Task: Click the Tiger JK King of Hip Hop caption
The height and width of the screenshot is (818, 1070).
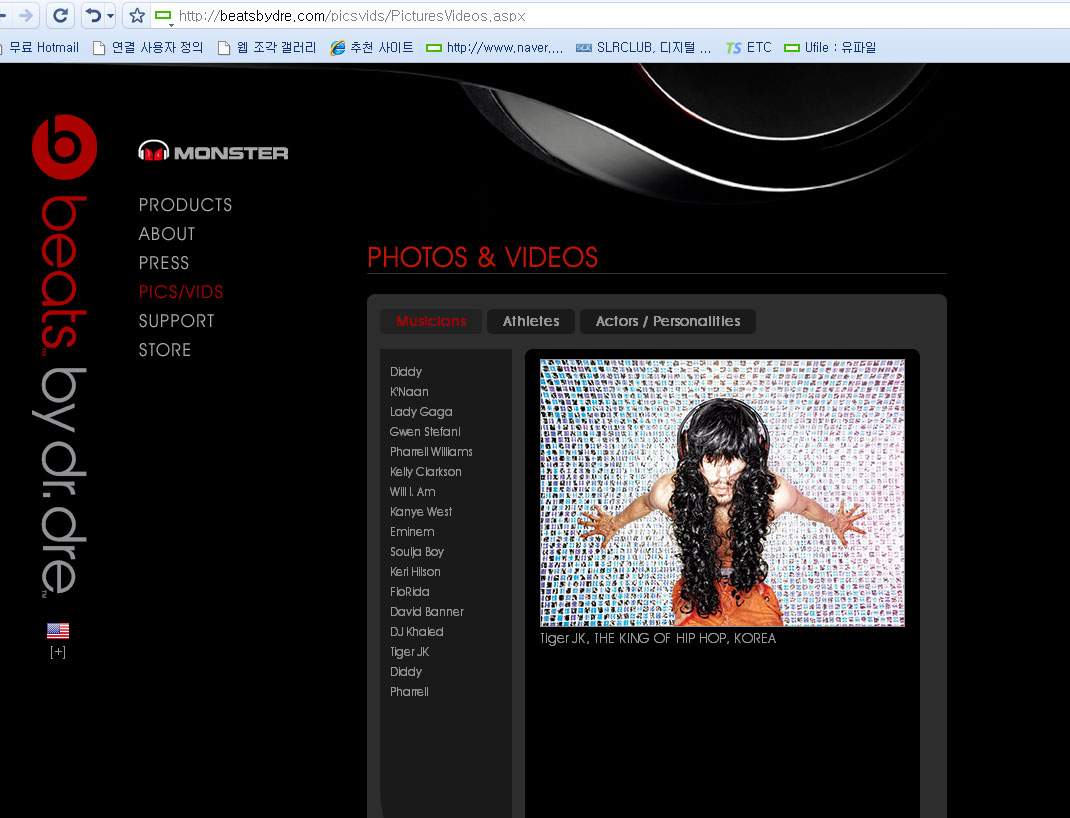Action: tap(658, 639)
